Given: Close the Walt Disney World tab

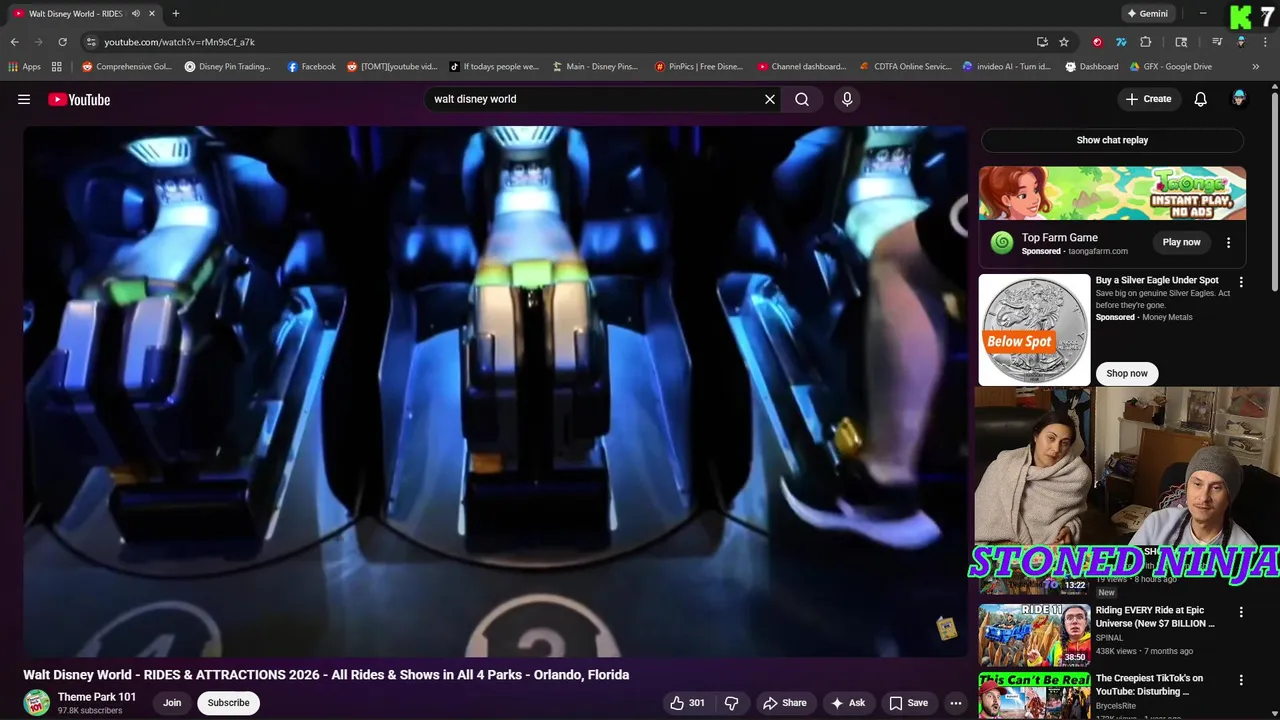Looking at the screenshot, I should [152, 14].
